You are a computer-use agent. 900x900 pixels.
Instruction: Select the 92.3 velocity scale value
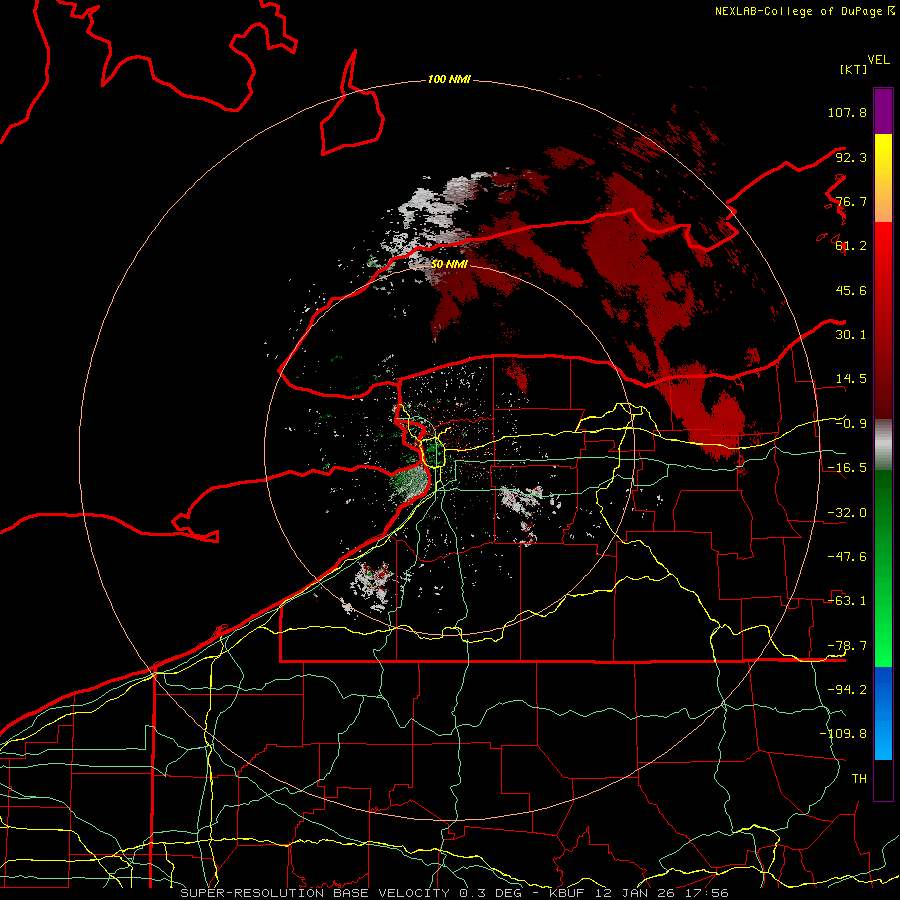pyautogui.click(x=851, y=157)
